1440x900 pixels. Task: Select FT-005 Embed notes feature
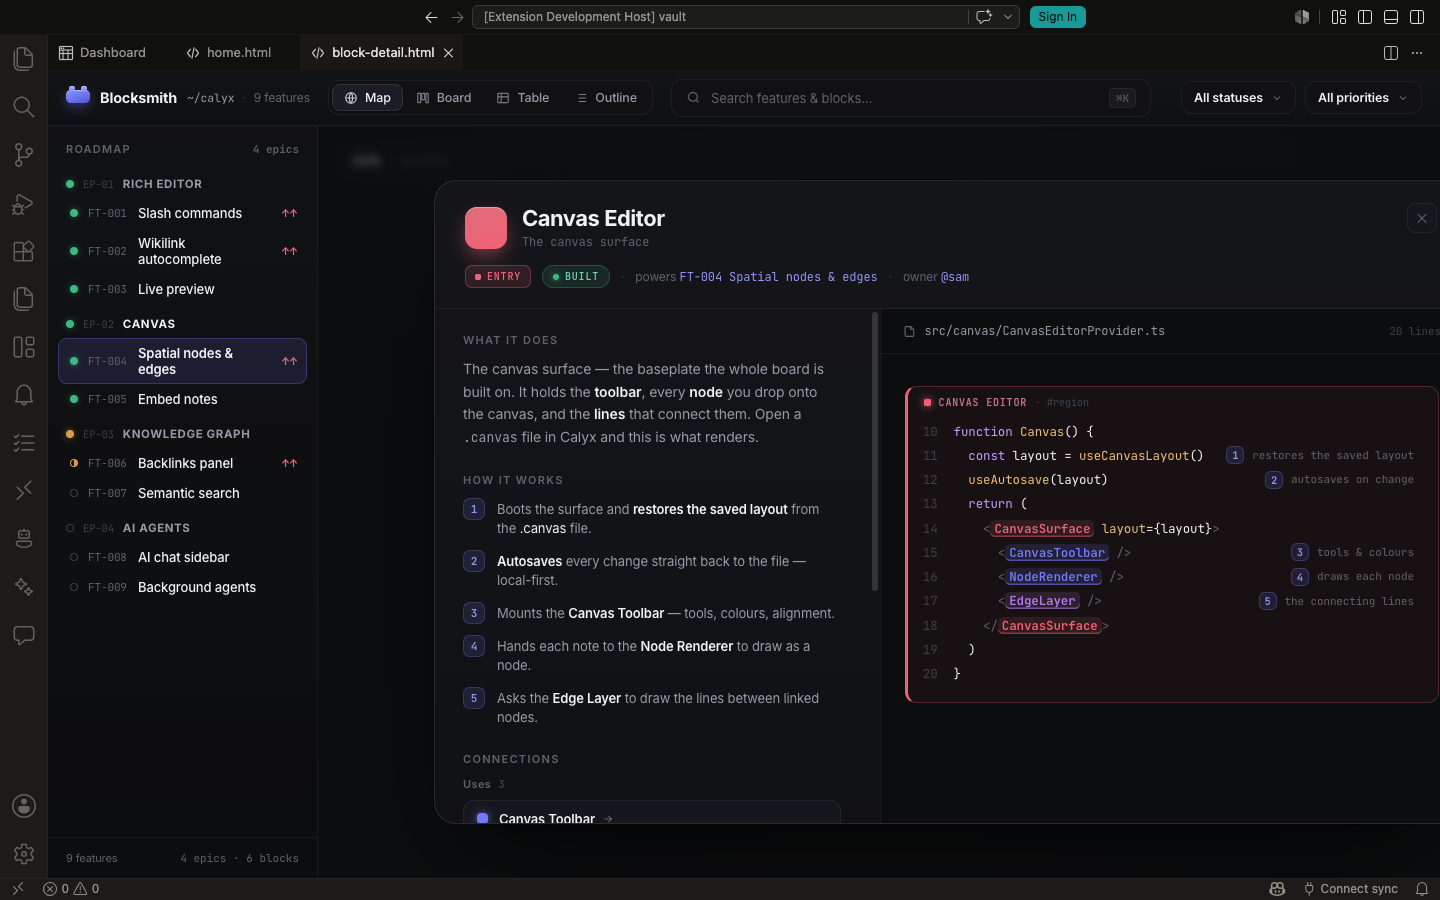[182, 399]
